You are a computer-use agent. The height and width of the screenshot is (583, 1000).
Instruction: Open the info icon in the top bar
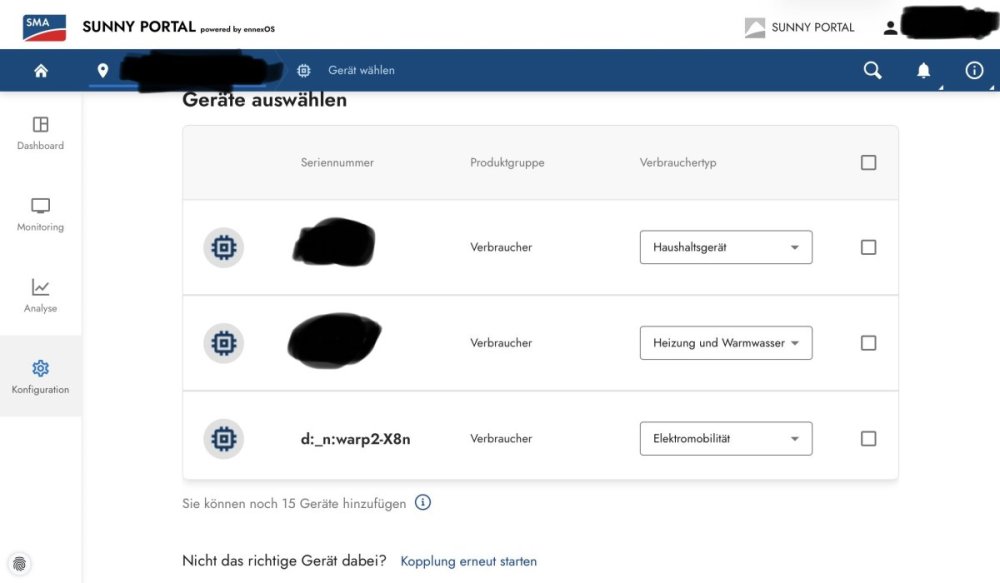[974, 70]
